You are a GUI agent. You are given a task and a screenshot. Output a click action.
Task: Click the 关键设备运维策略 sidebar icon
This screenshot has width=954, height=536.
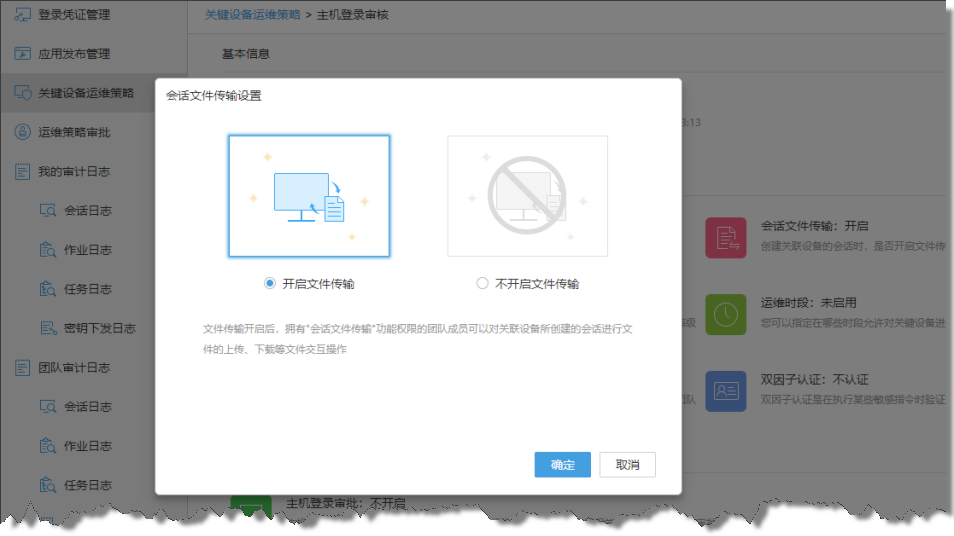point(22,93)
